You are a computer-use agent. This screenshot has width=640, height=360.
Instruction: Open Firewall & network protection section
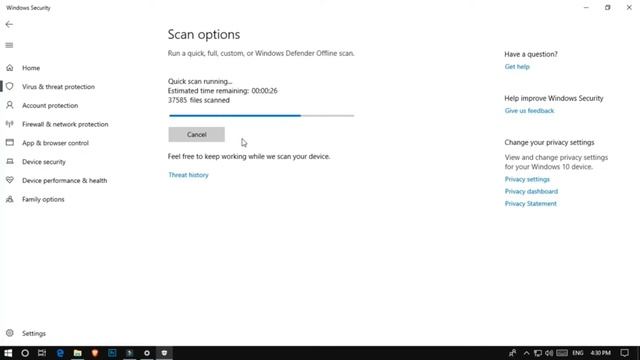click(65, 124)
